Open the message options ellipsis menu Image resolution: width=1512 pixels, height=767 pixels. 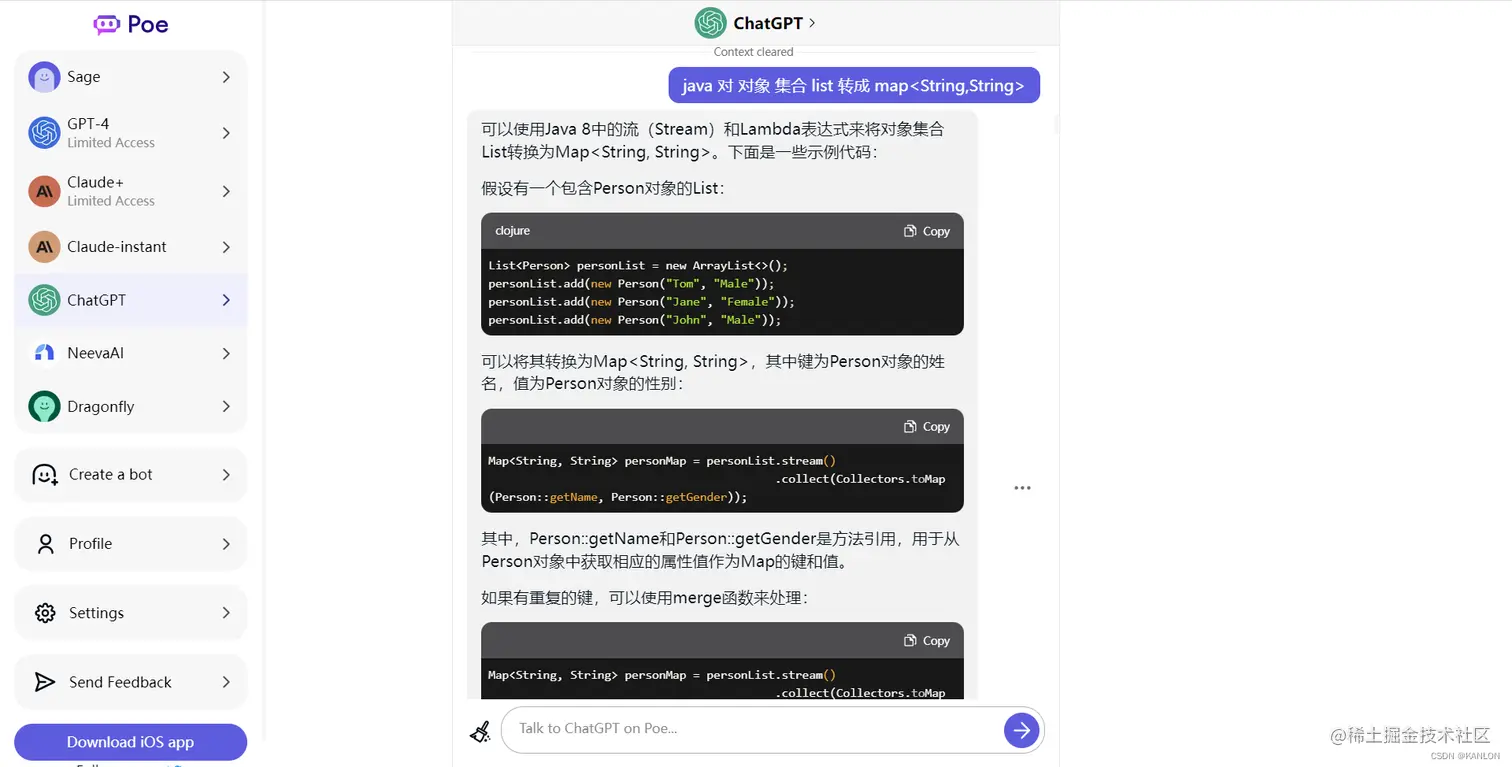pos(1022,487)
